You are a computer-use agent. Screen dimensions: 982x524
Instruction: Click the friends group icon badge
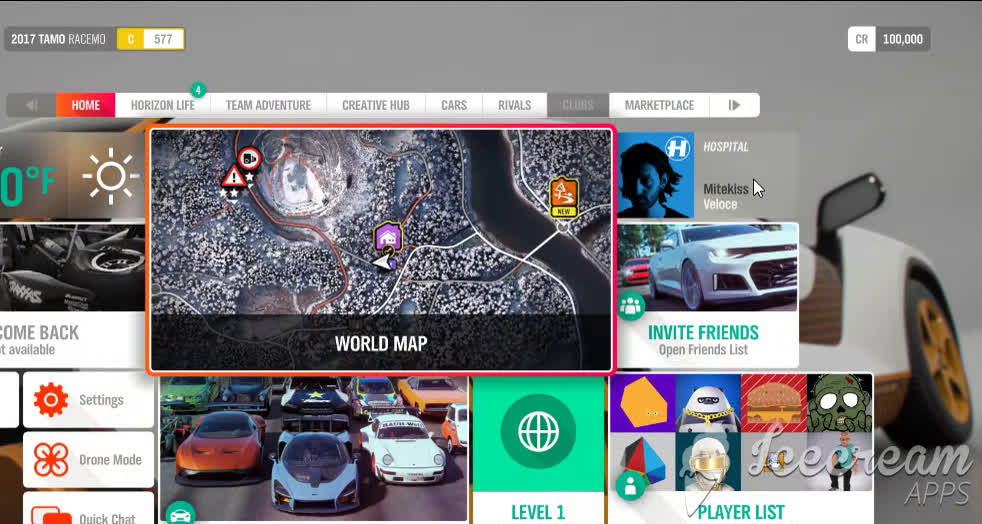[x=631, y=306]
